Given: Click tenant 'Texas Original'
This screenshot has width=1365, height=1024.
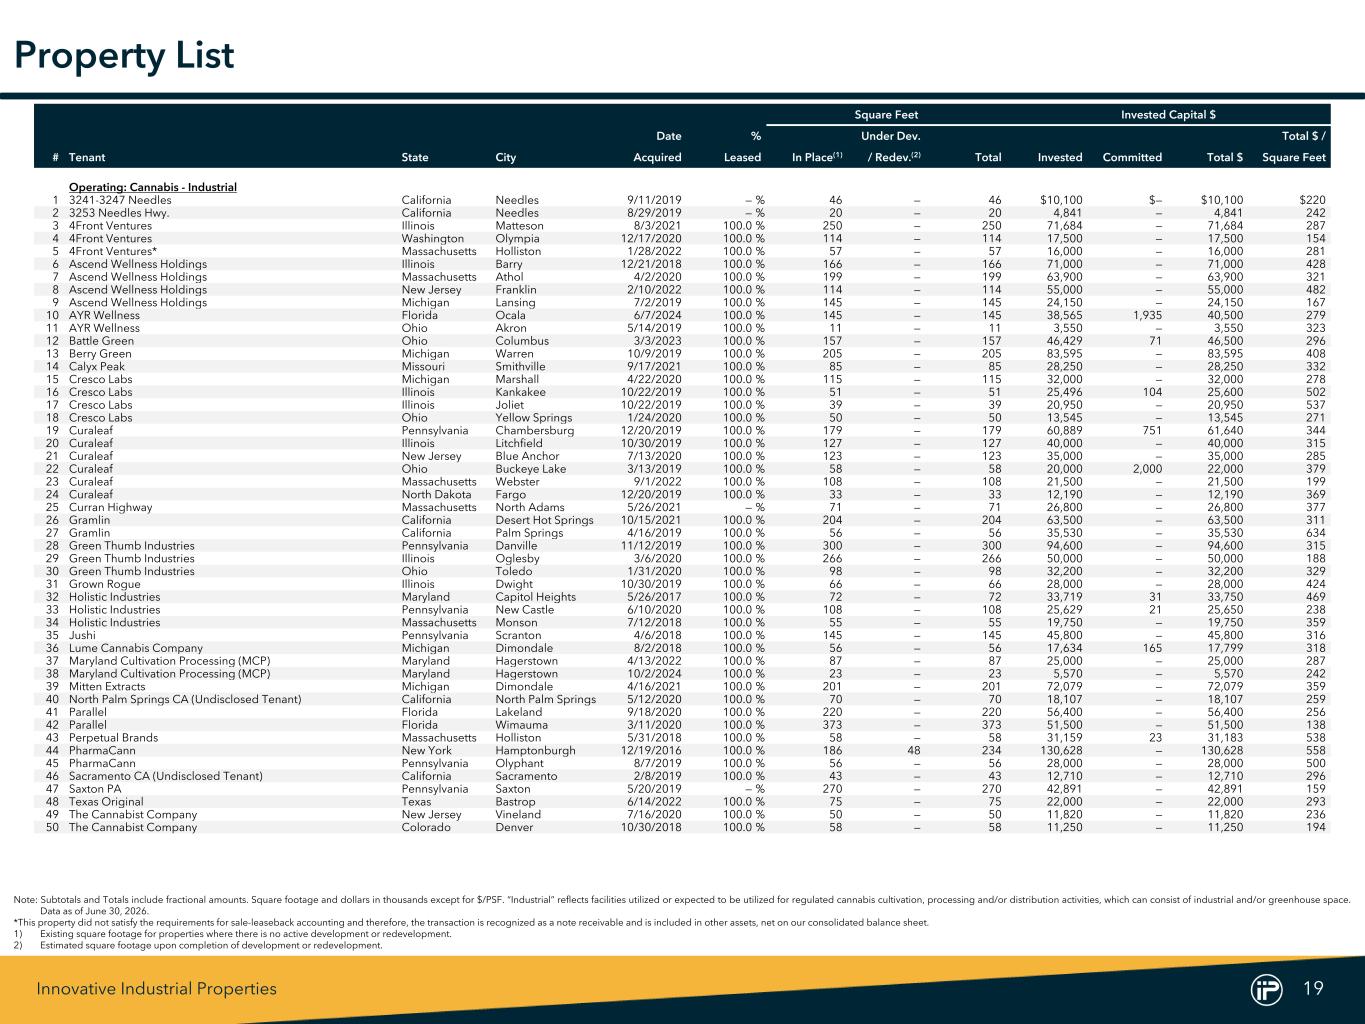Looking at the screenshot, I should coord(106,802).
